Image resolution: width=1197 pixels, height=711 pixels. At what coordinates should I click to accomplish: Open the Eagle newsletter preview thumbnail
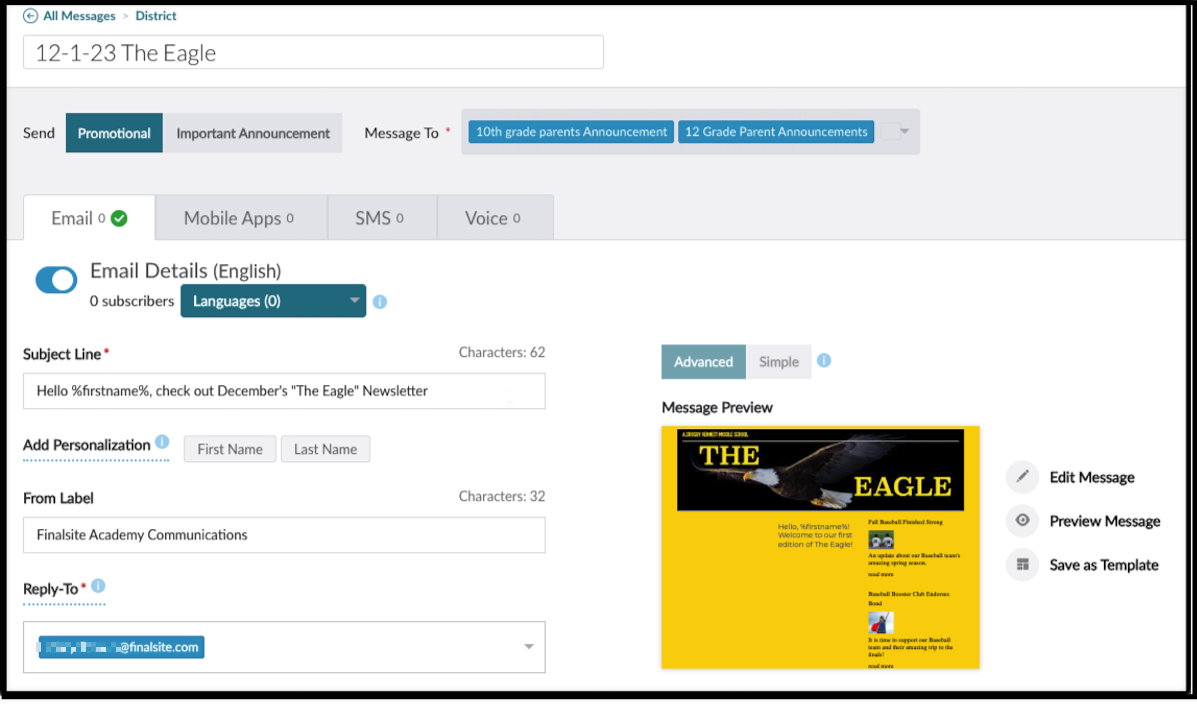pyautogui.click(x=820, y=548)
